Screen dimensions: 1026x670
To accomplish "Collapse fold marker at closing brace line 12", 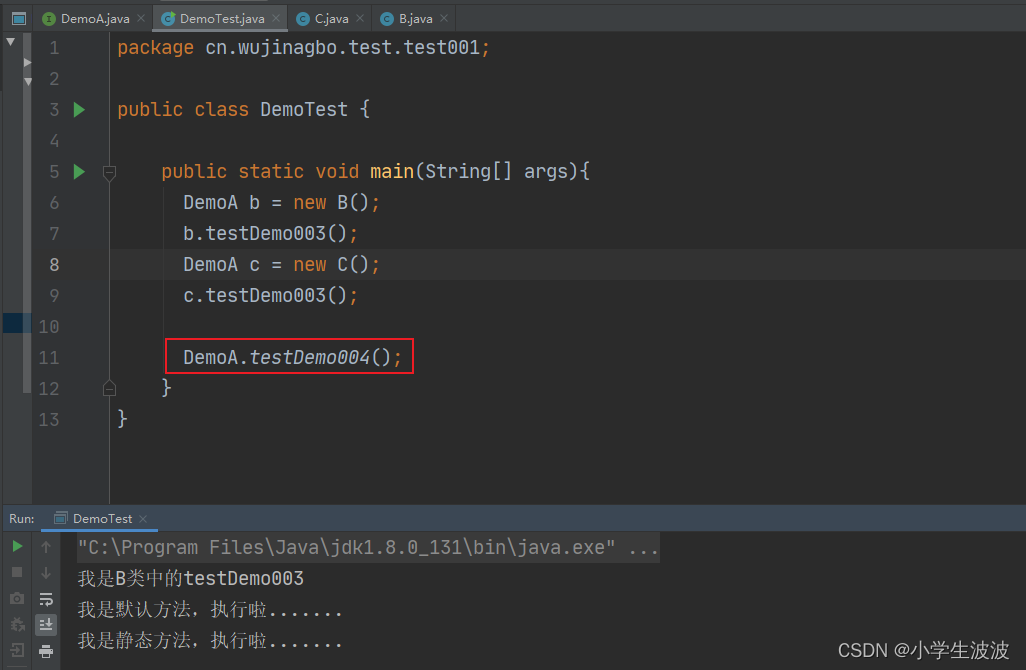I will [x=109, y=389].
